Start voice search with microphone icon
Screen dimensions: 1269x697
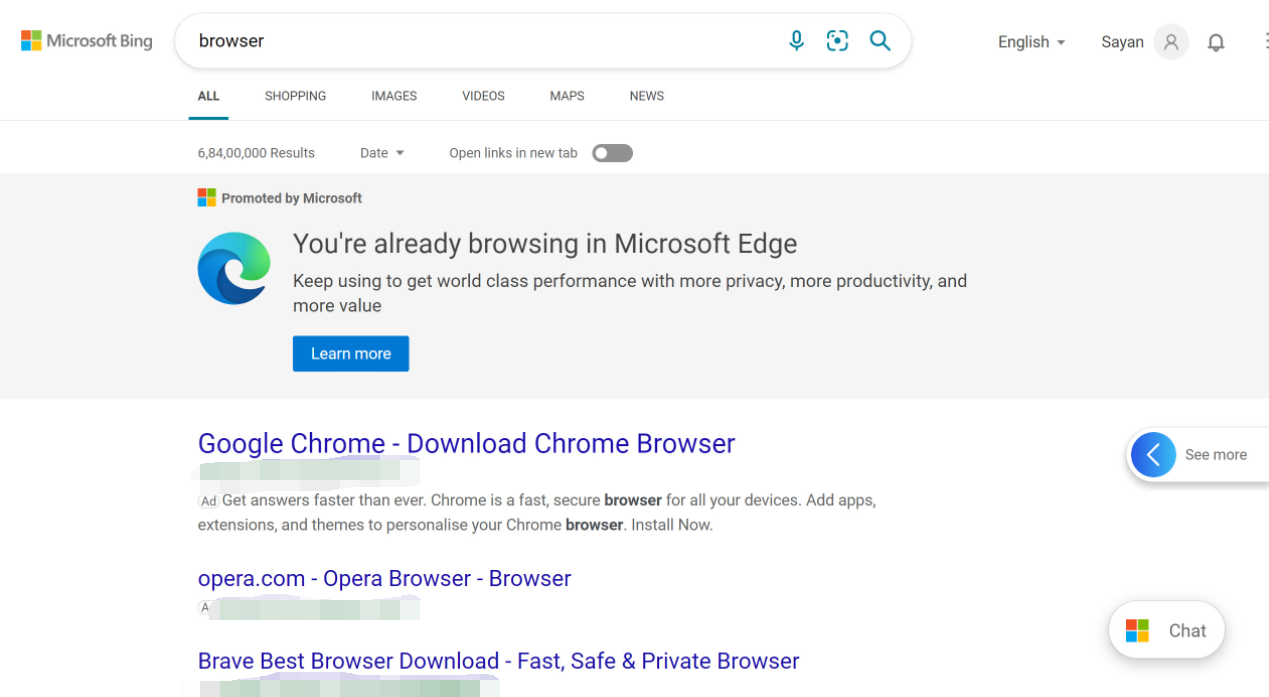click(796, 41)
